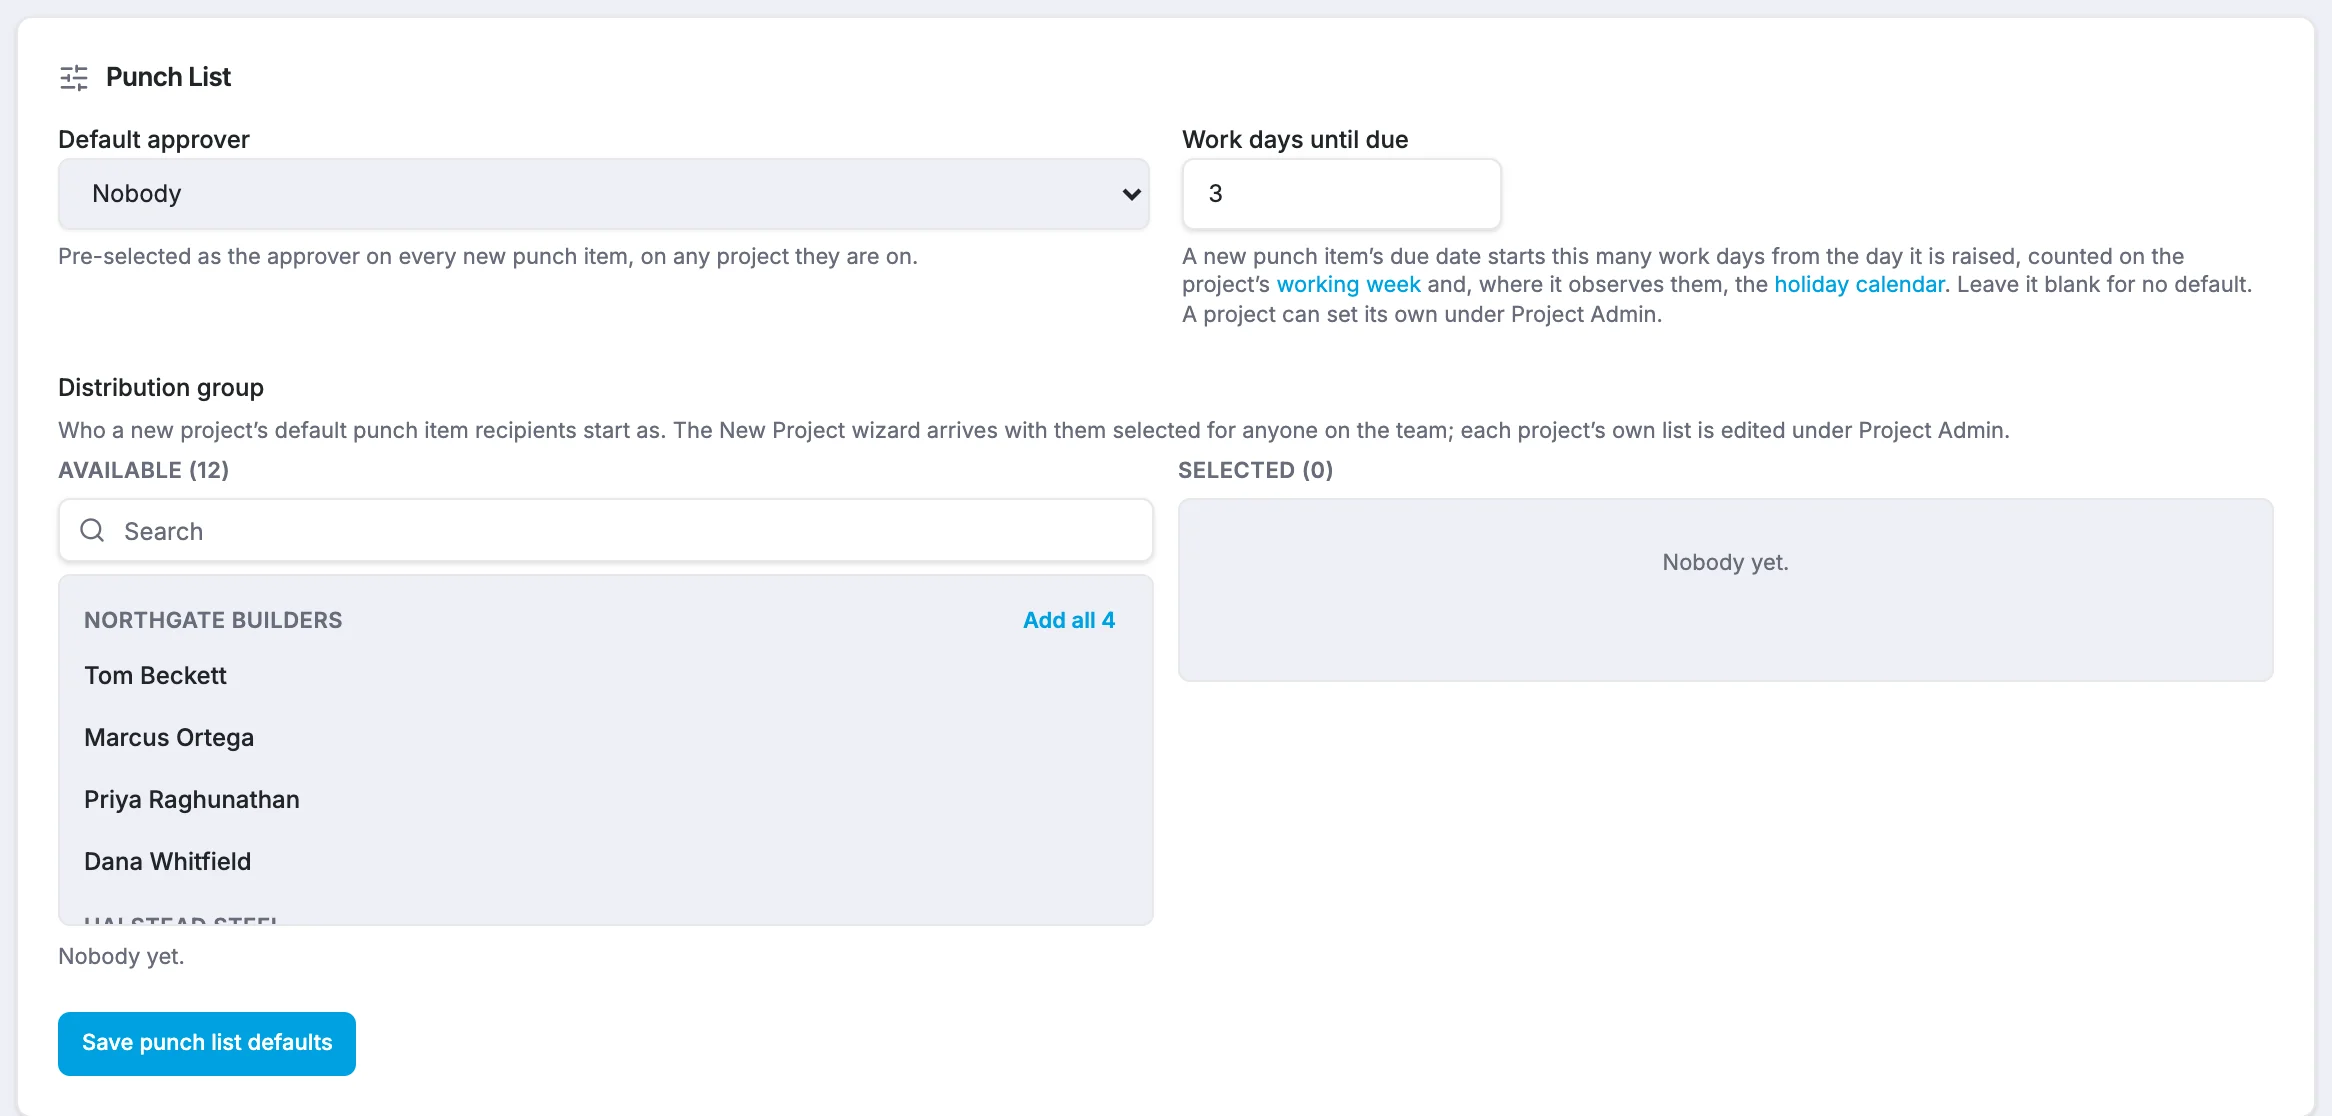Click the Punch List sliders icon

74,77
